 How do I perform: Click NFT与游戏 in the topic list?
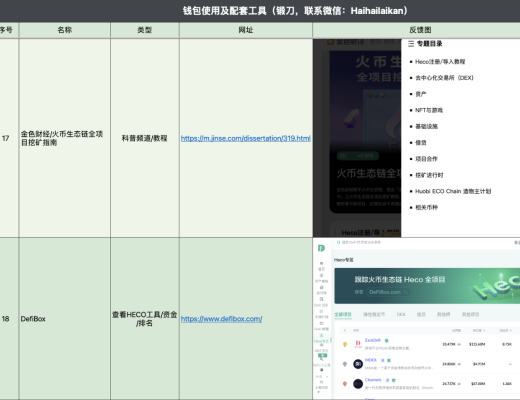coord(429,110)
